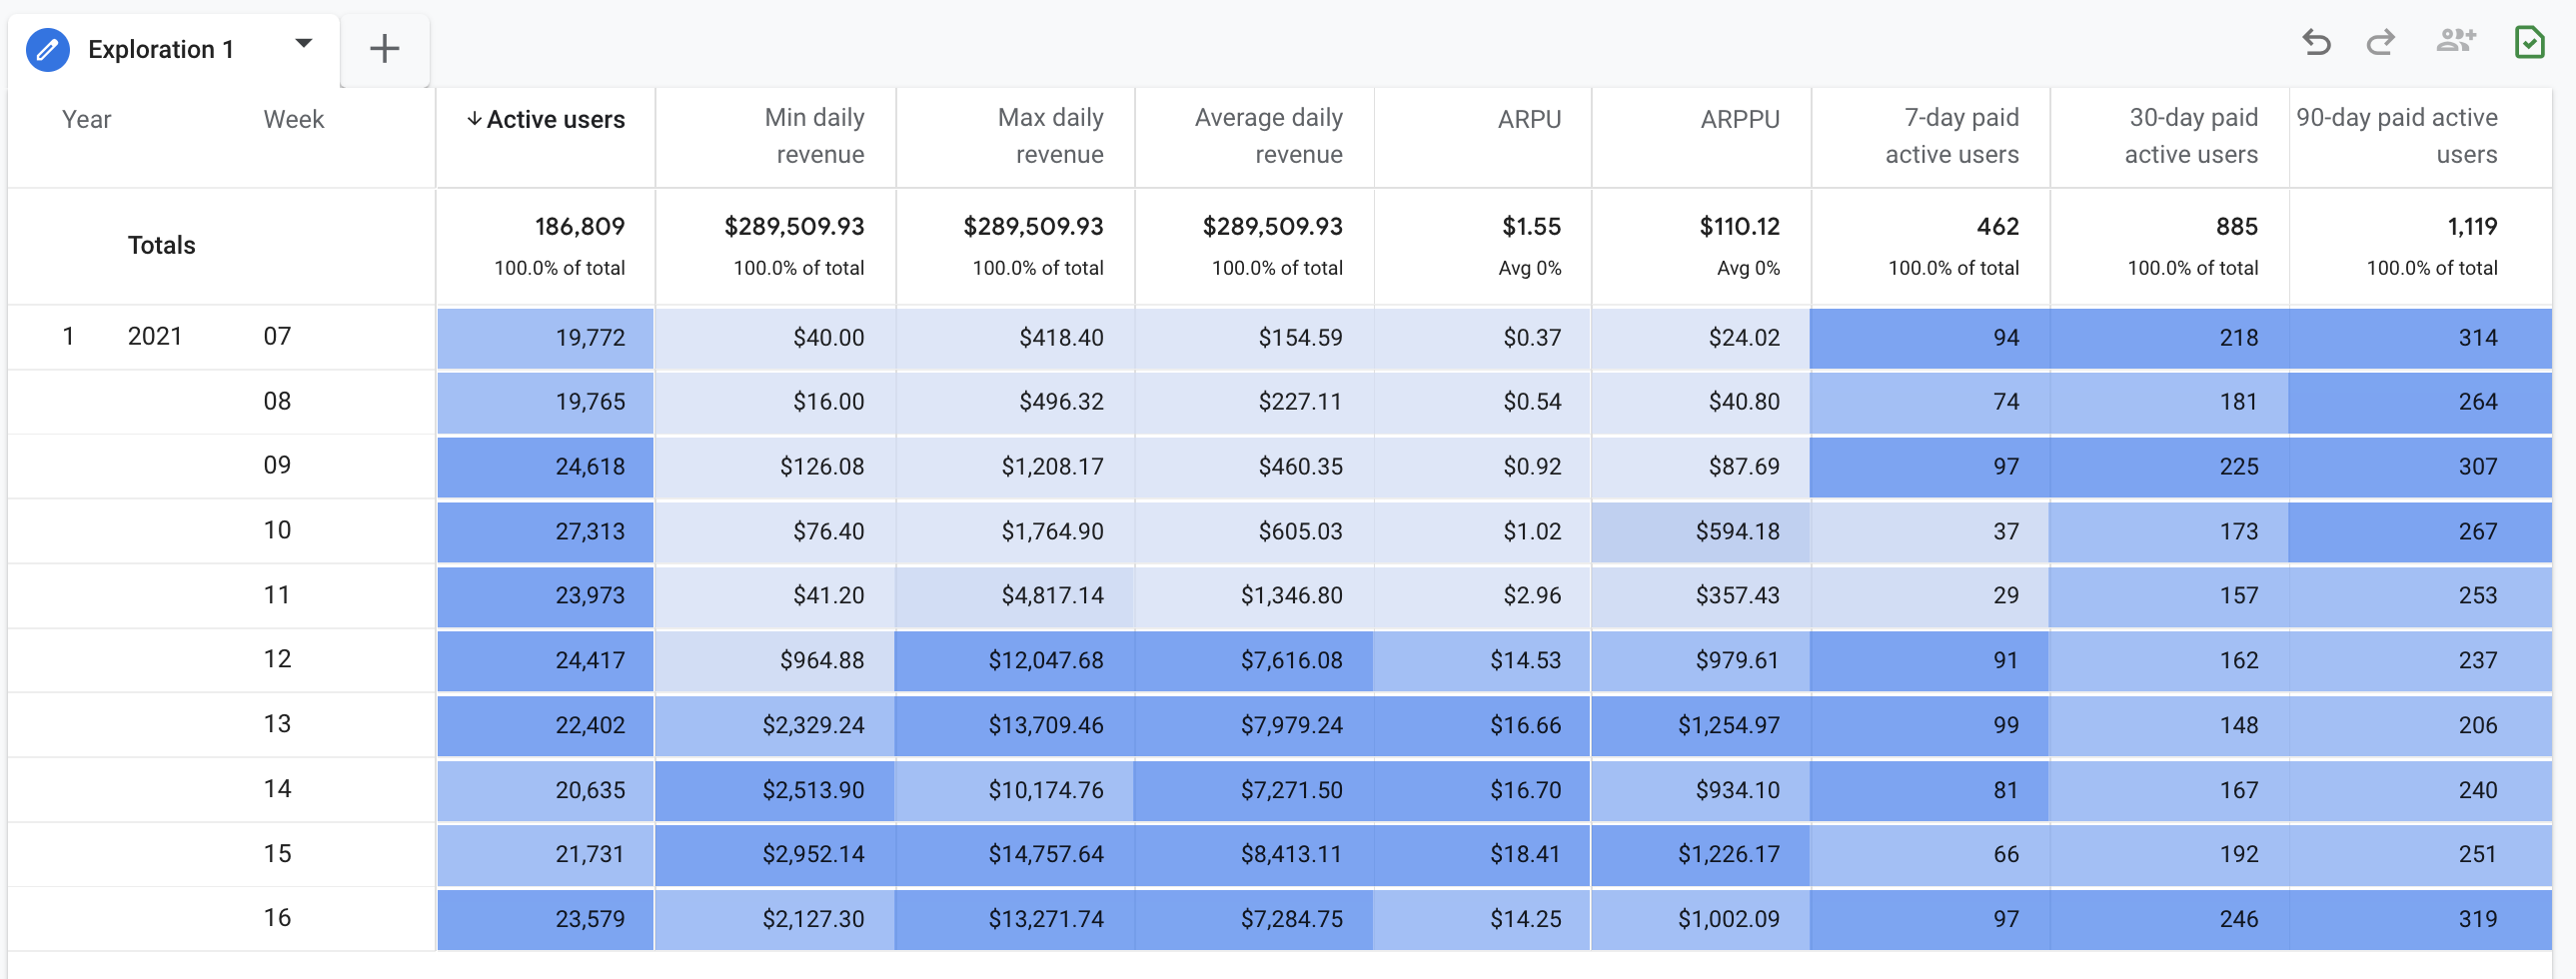This screenshot has width=2576, height=979.
Task: Click the 90-day paid active users header
Action: (x=2396, y=136)
